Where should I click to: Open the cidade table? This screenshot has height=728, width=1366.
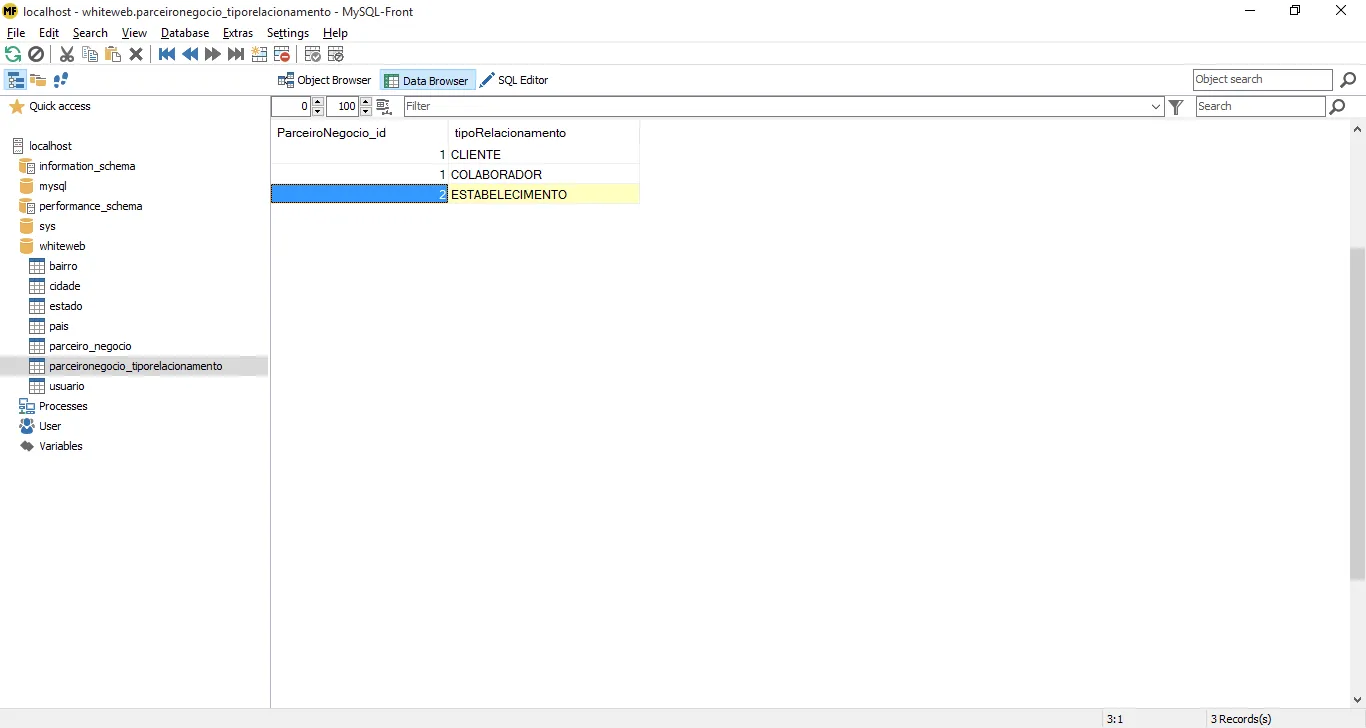click(64, 286)
